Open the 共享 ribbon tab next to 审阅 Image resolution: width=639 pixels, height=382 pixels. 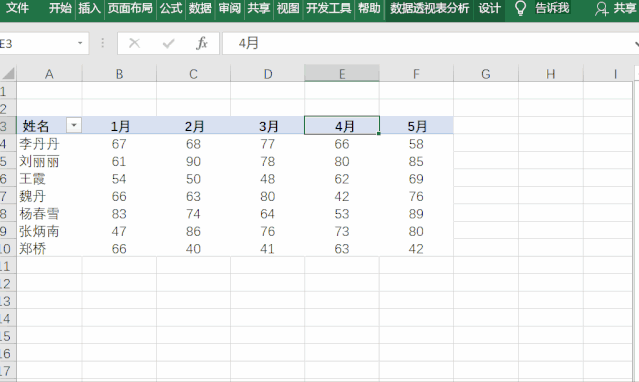[x=259, y=8]
